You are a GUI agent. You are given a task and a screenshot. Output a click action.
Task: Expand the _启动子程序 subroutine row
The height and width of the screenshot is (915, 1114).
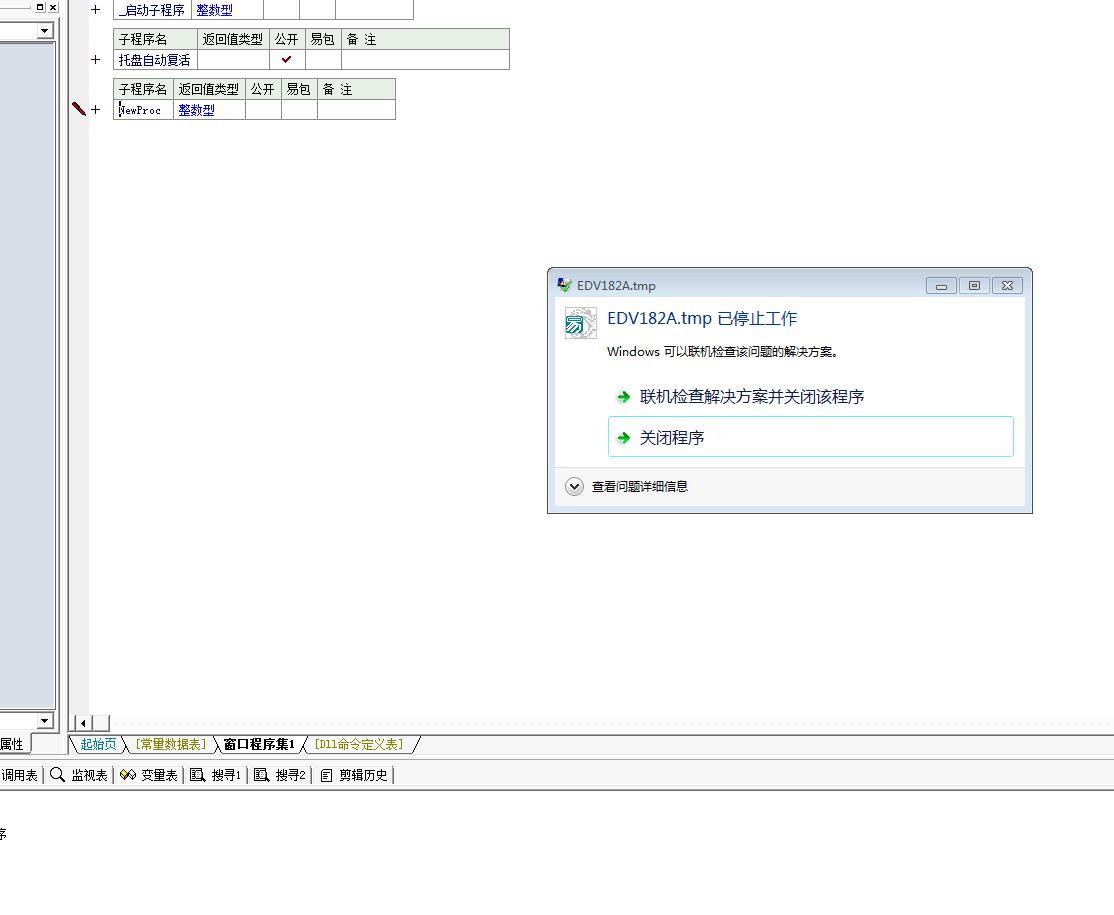click(x=96, y=10)
